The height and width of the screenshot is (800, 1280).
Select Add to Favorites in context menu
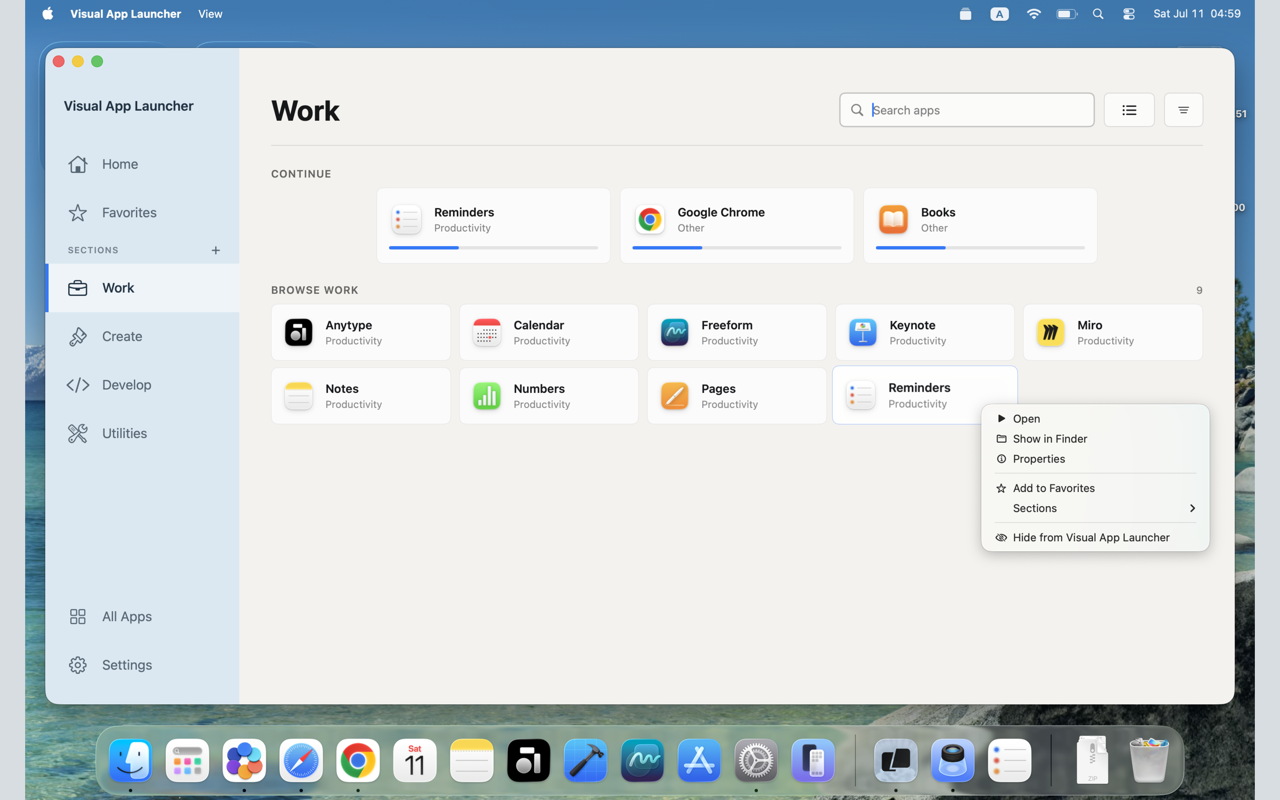tap(1095, 488)
